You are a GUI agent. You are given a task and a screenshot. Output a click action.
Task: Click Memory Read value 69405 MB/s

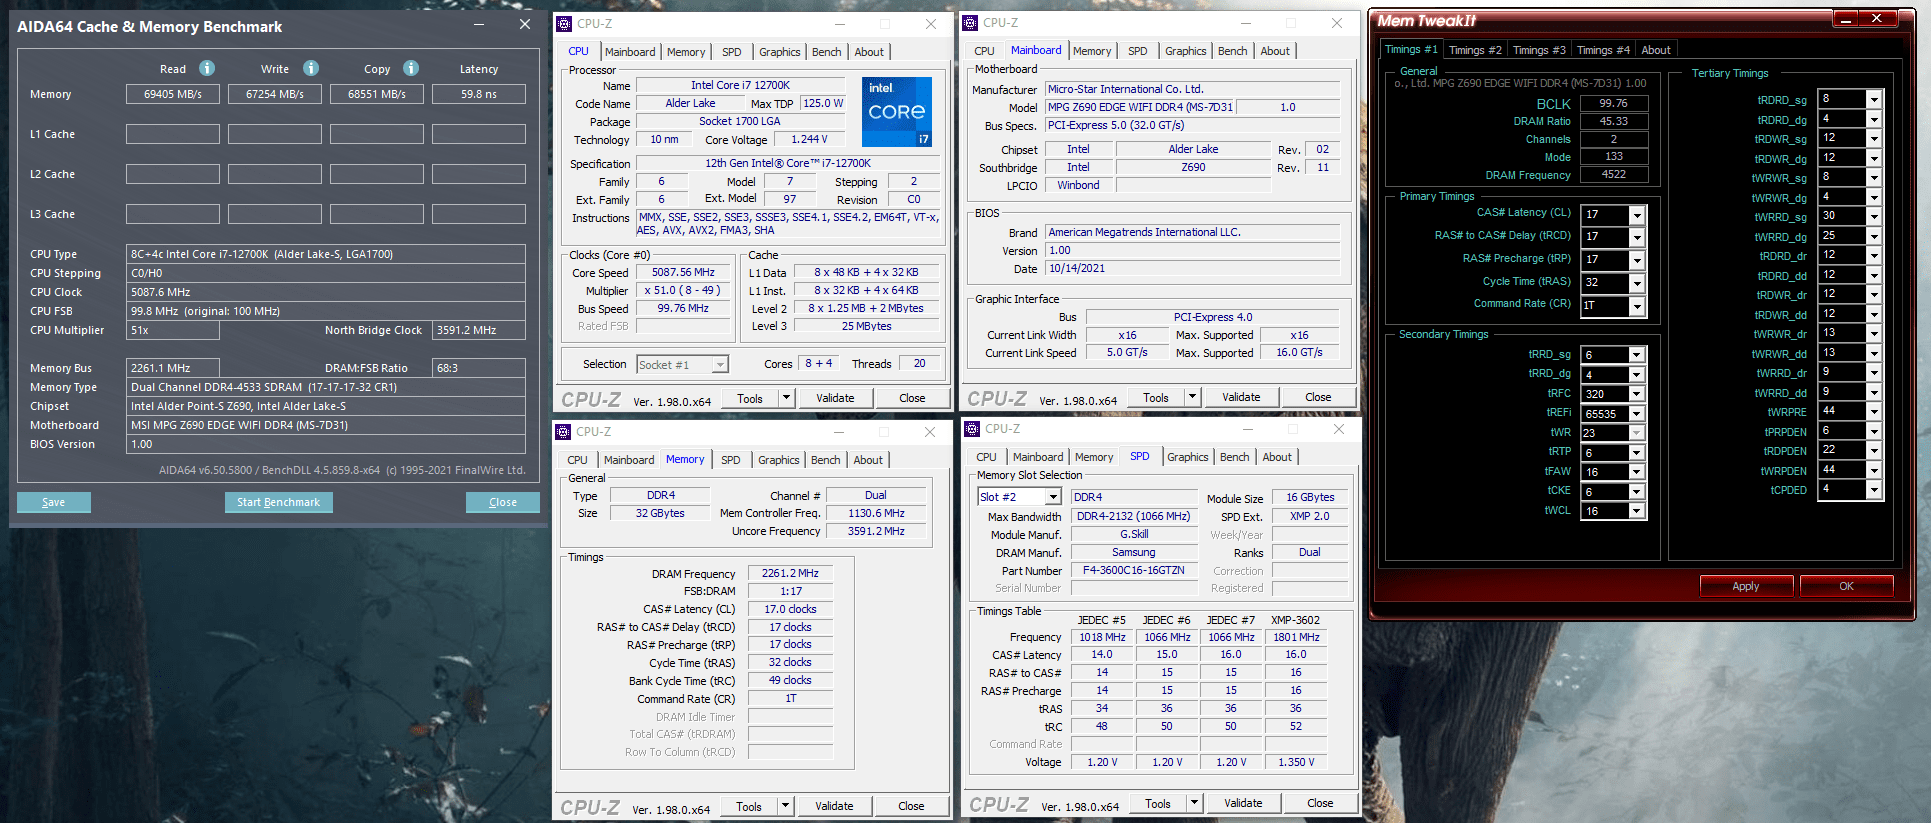(173, 94)
